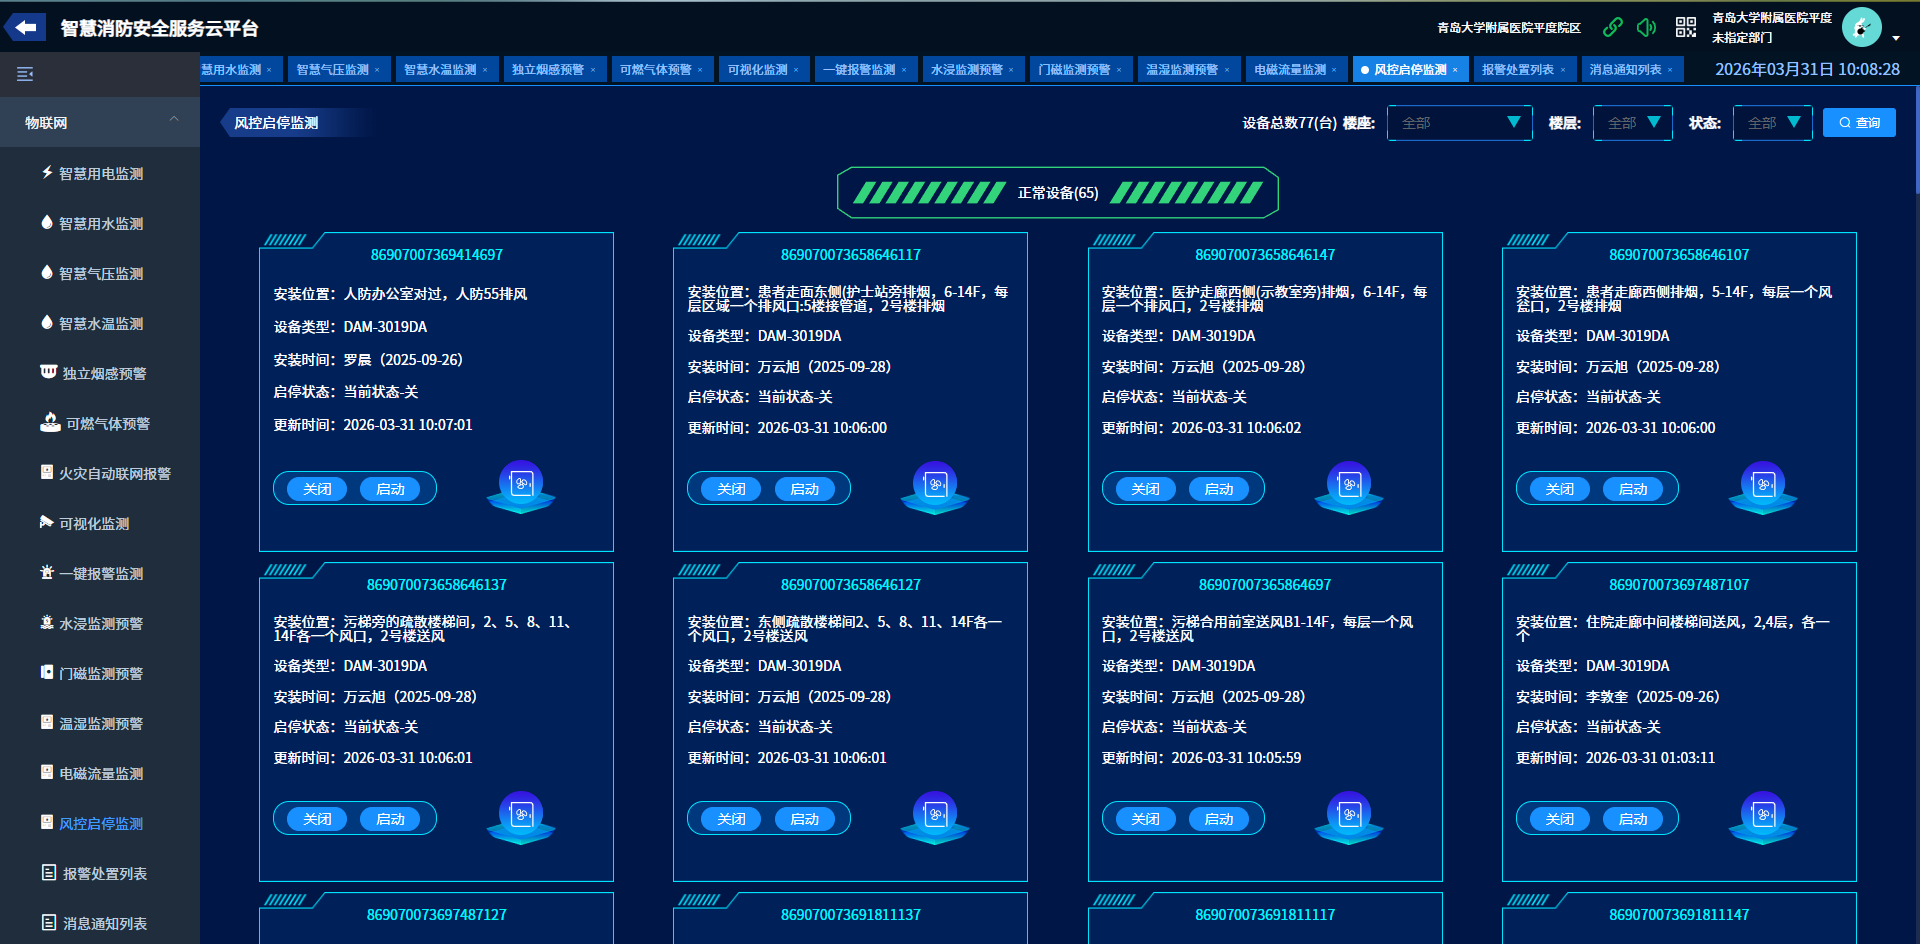Open 火灾自动联网报警 in the sidebar
1920x944 pixels.
coord(114,474)
